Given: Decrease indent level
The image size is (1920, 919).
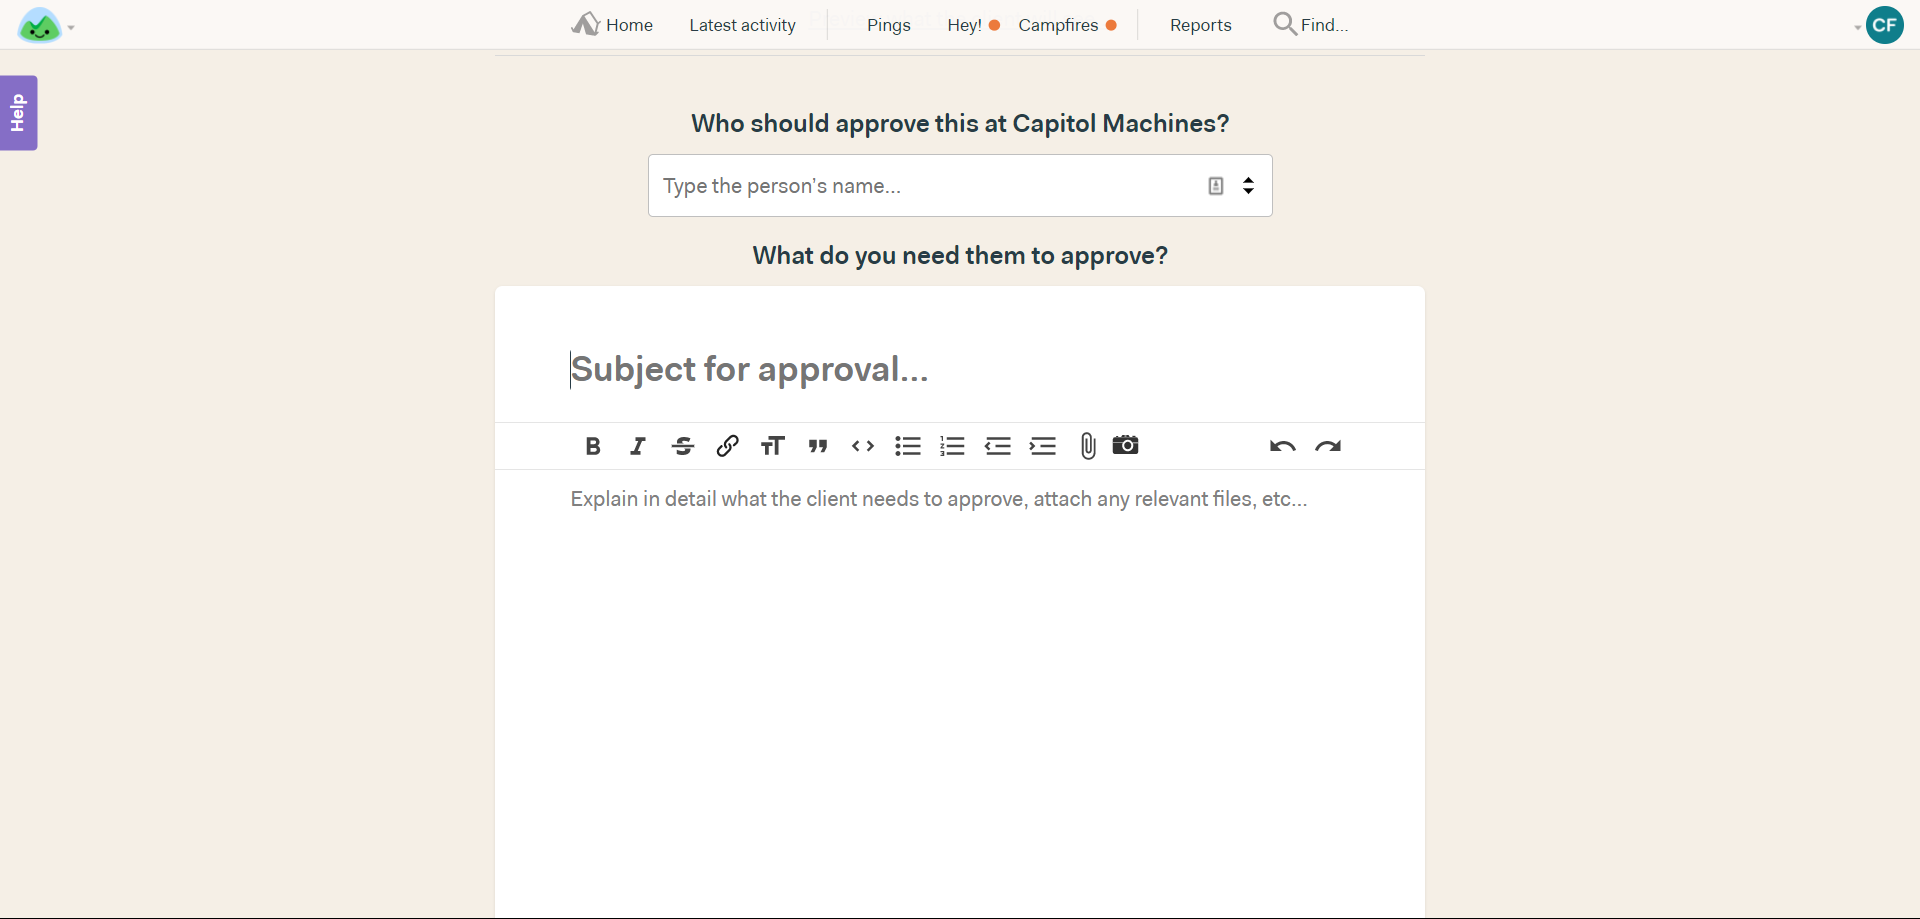Looking at the screenshot, I should coord(998,446).
